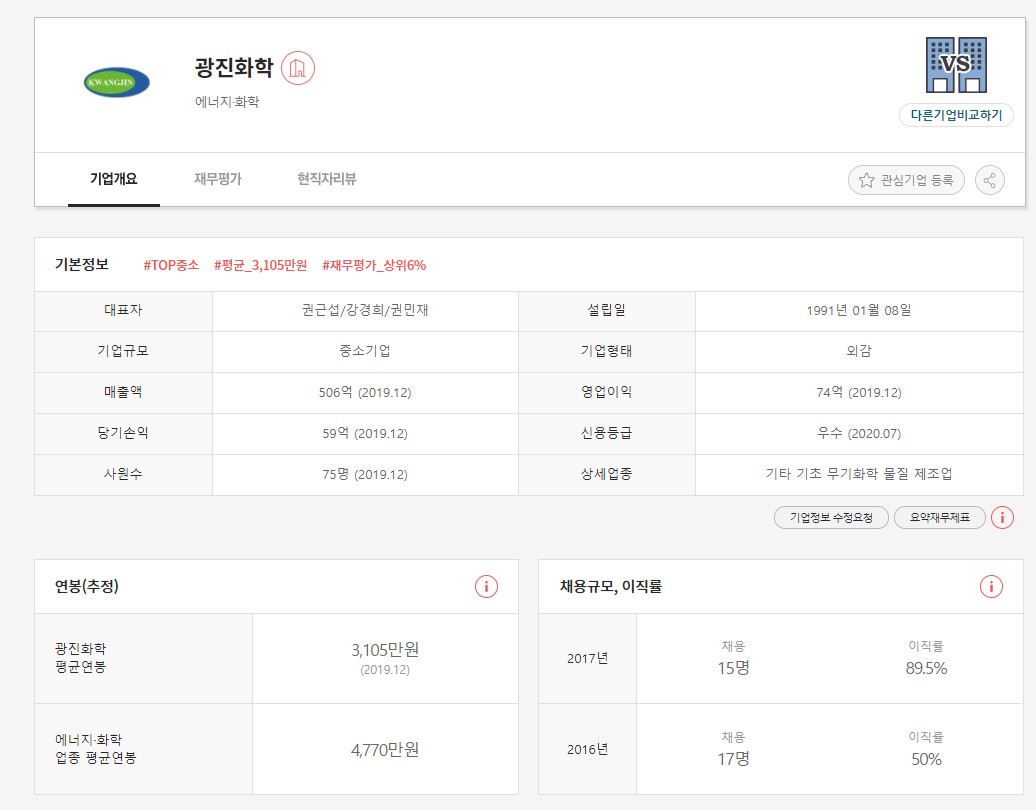1036x810 pixels.
Task: Select the 기본정보 section heading
Action: click(82, 264)
